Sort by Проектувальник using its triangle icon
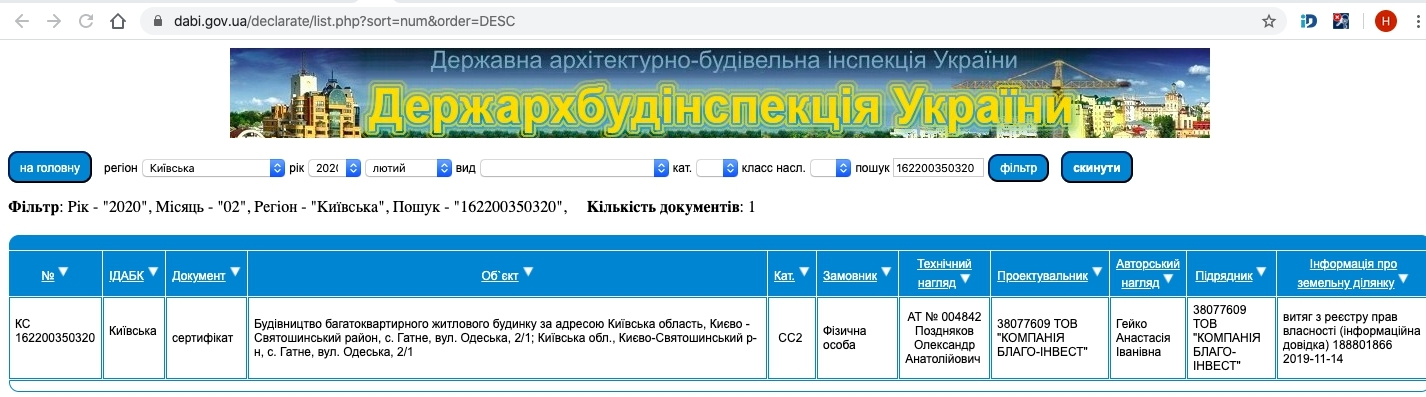The image size is (1426, 397). 1097,272
